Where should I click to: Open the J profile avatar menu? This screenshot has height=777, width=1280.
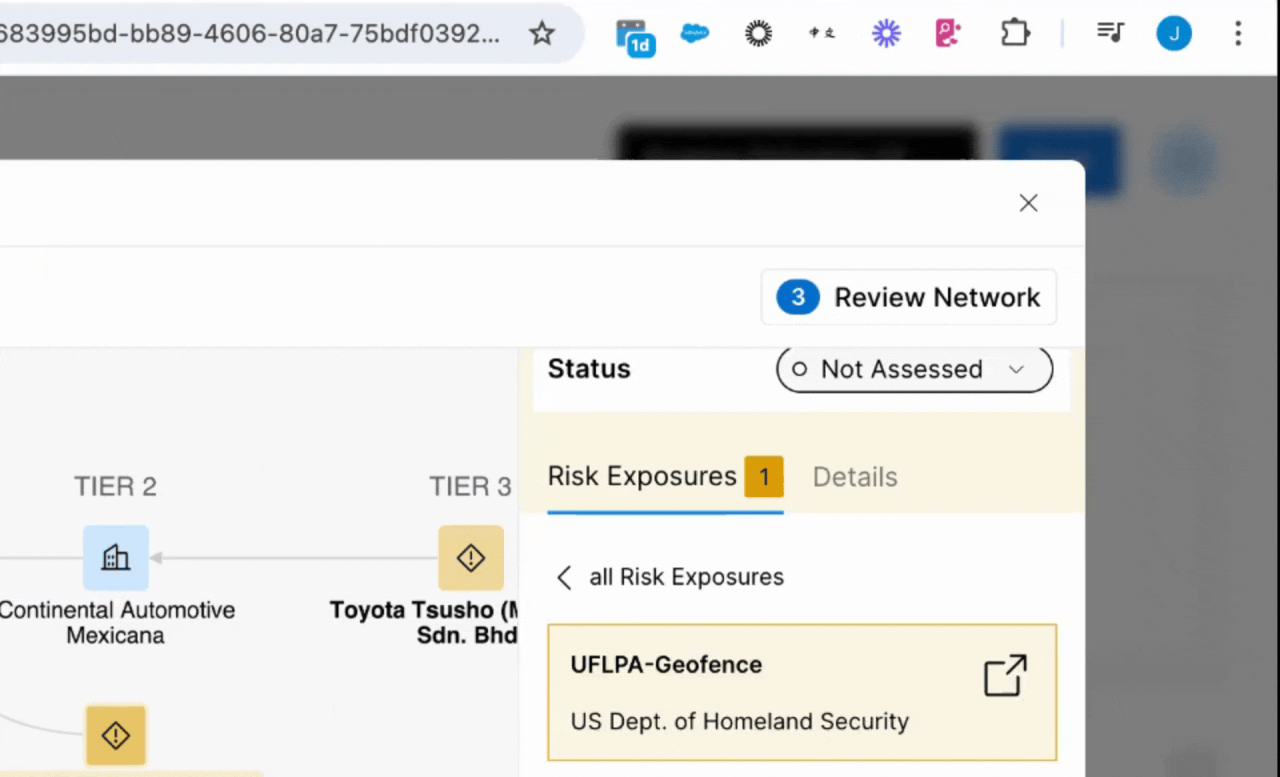point(1174,34)
